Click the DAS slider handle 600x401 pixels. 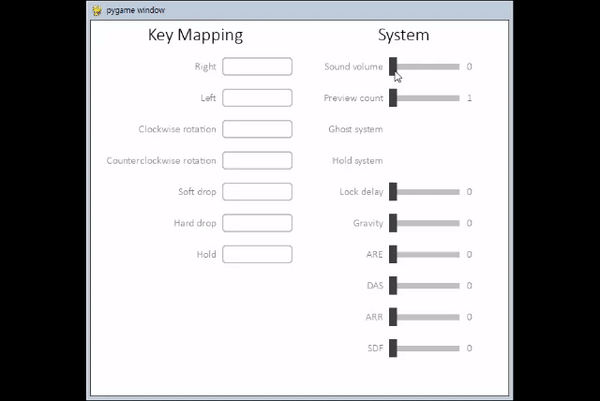(393, 286)
